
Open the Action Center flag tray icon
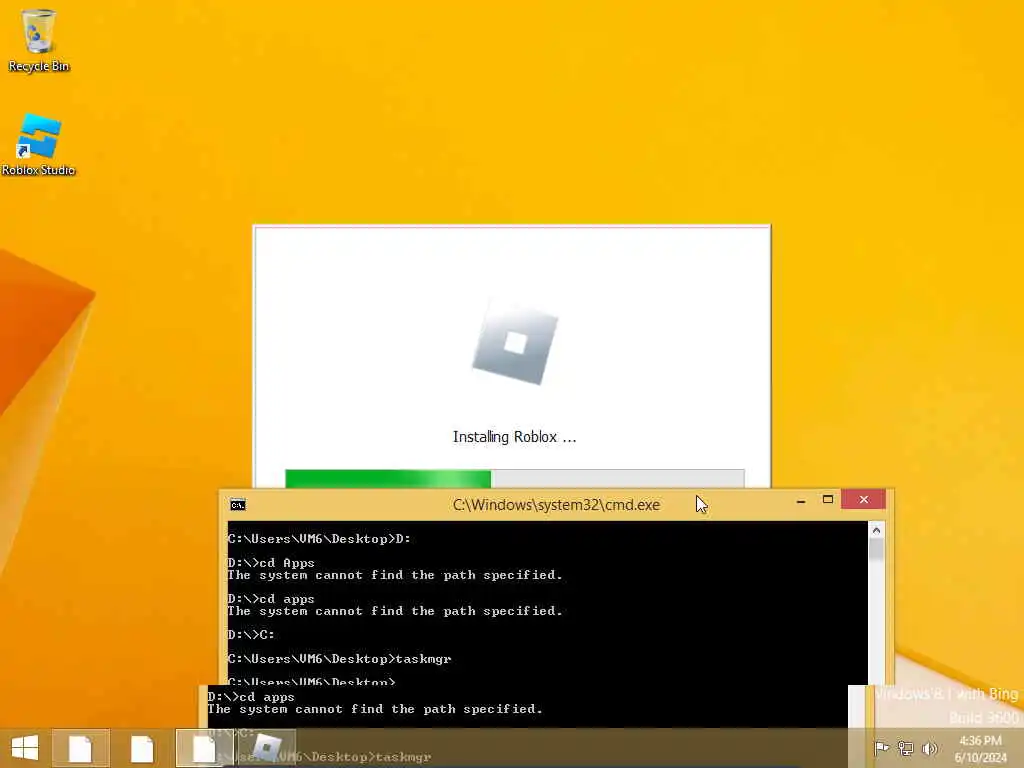coord(882,748)
